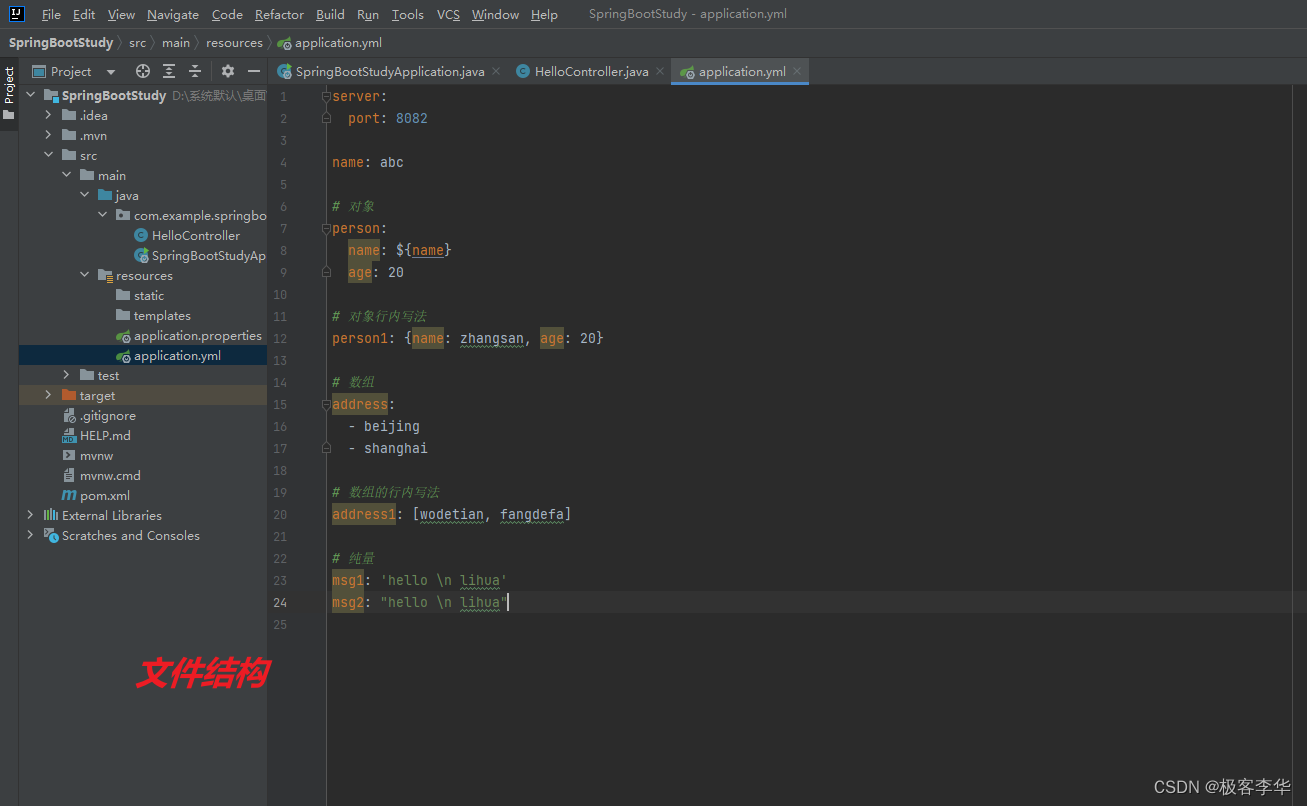
Task: Click the com.example package icon
Action: tap(123, 216)
